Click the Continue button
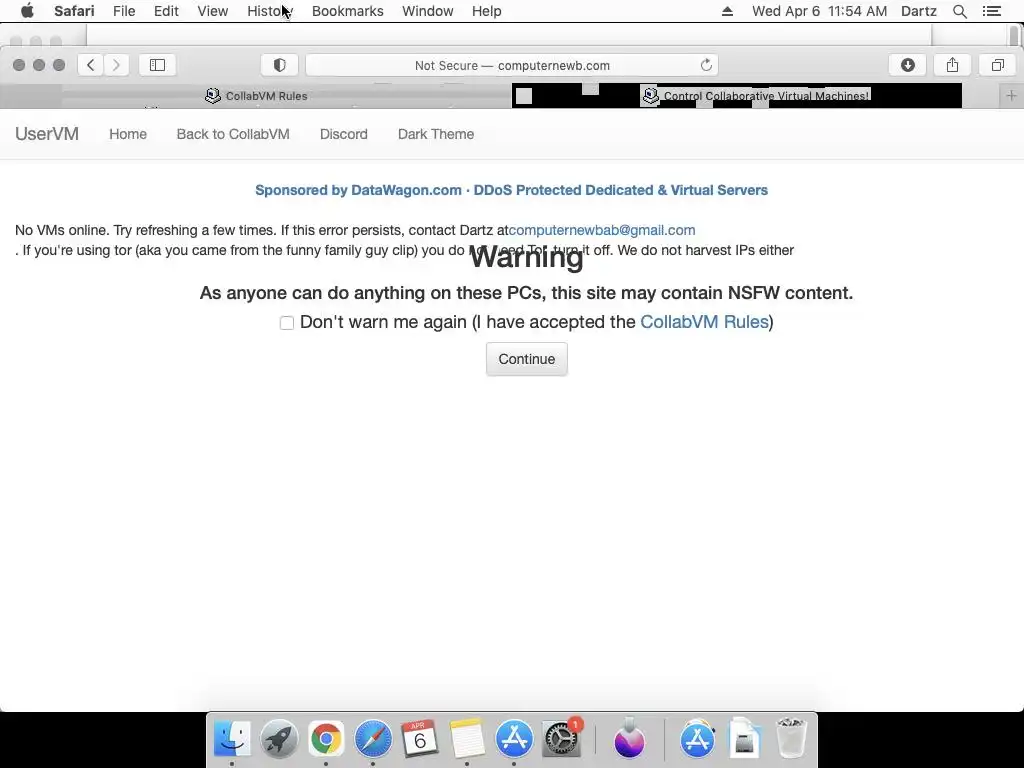The image size is (1024, 768). pos(526,359)
